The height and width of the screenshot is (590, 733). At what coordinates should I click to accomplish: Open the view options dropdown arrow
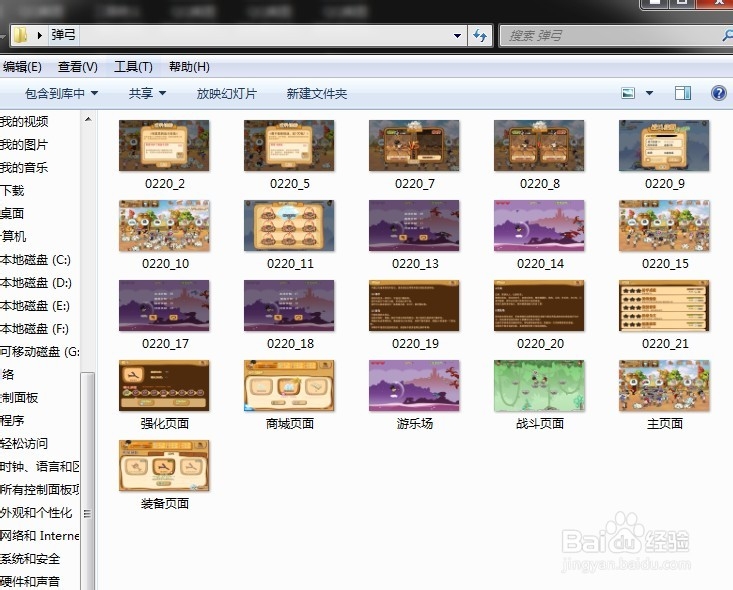coord(649,93)
